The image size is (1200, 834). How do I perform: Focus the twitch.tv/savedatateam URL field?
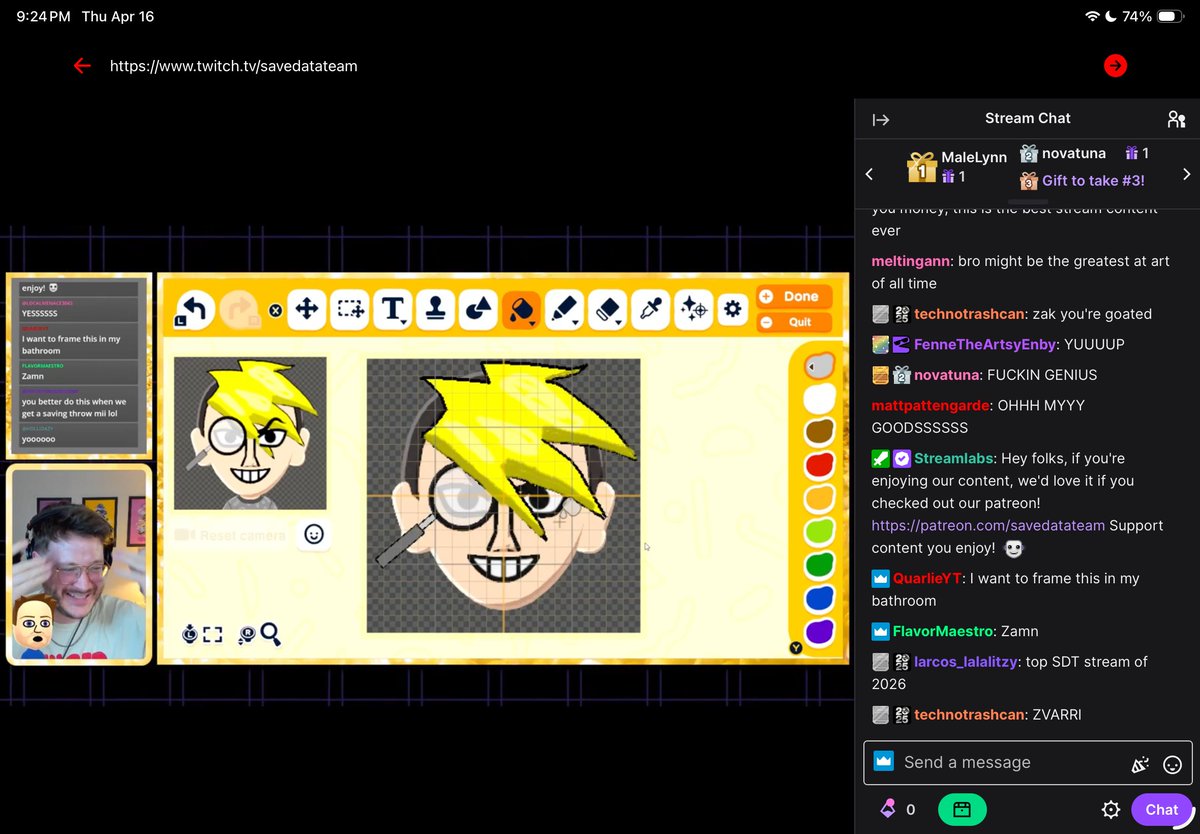233,66
